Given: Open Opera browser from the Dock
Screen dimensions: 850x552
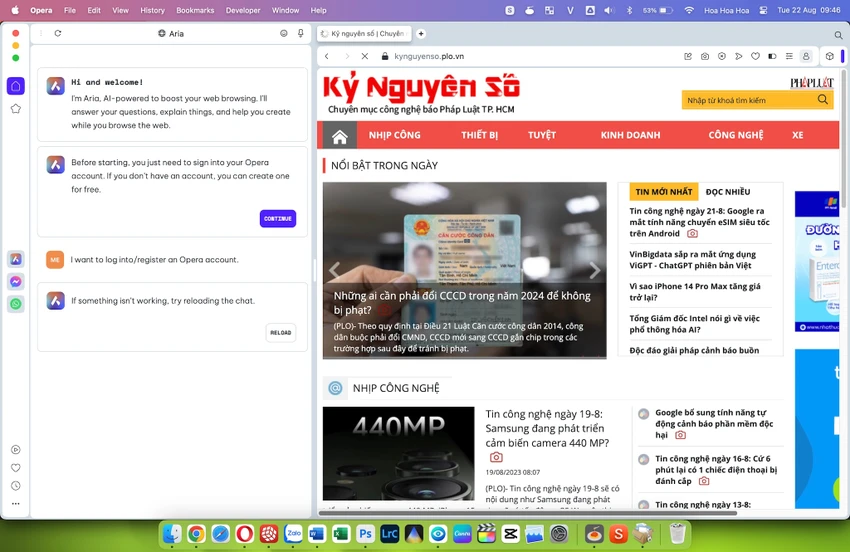Looking at the screenshot, I should click(244, 534).
